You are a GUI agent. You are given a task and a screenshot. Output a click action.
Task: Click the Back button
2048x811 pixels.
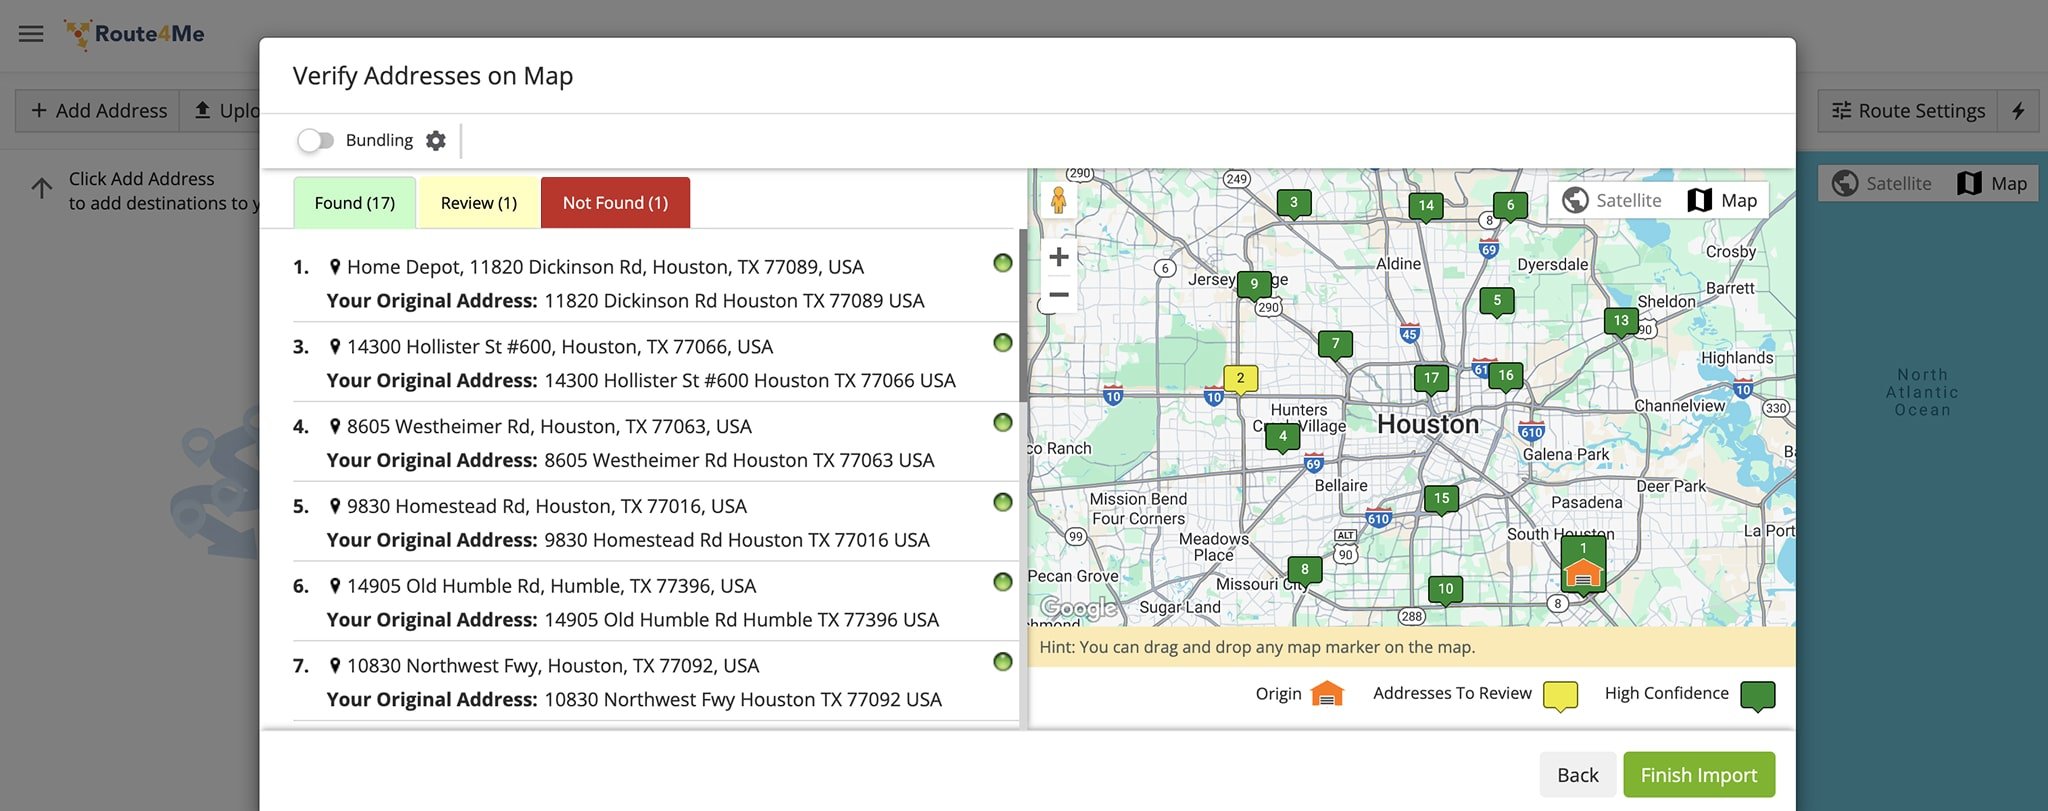click(x=1577, y=775)
